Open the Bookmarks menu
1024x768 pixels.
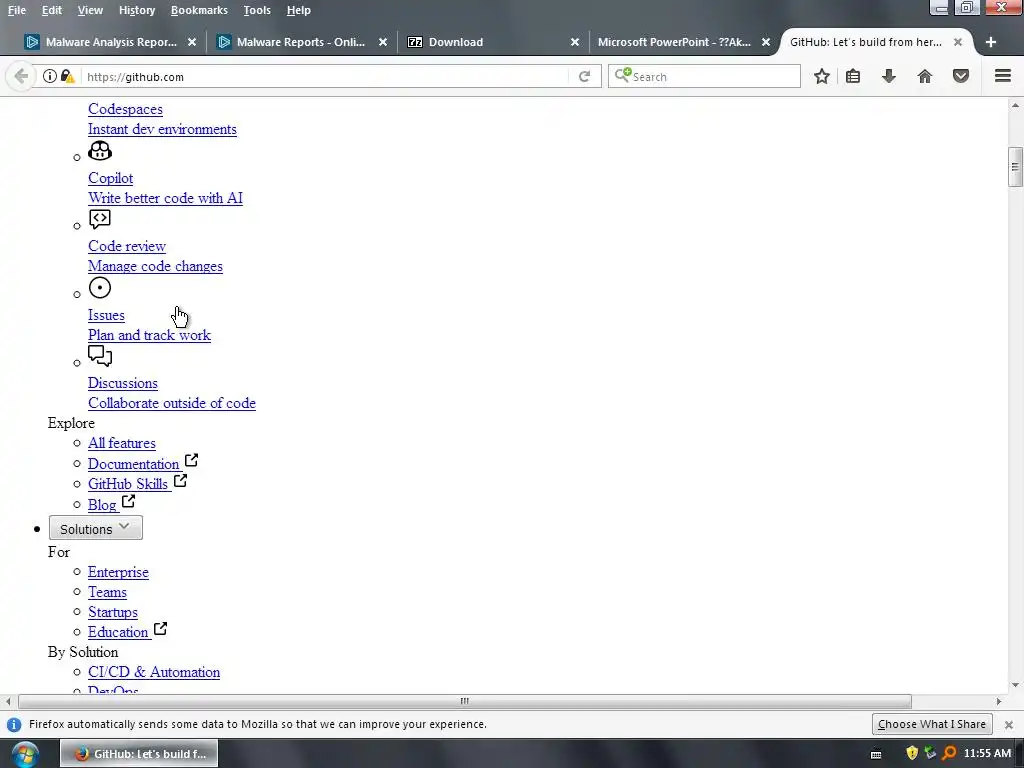click(x=199, y=10)
